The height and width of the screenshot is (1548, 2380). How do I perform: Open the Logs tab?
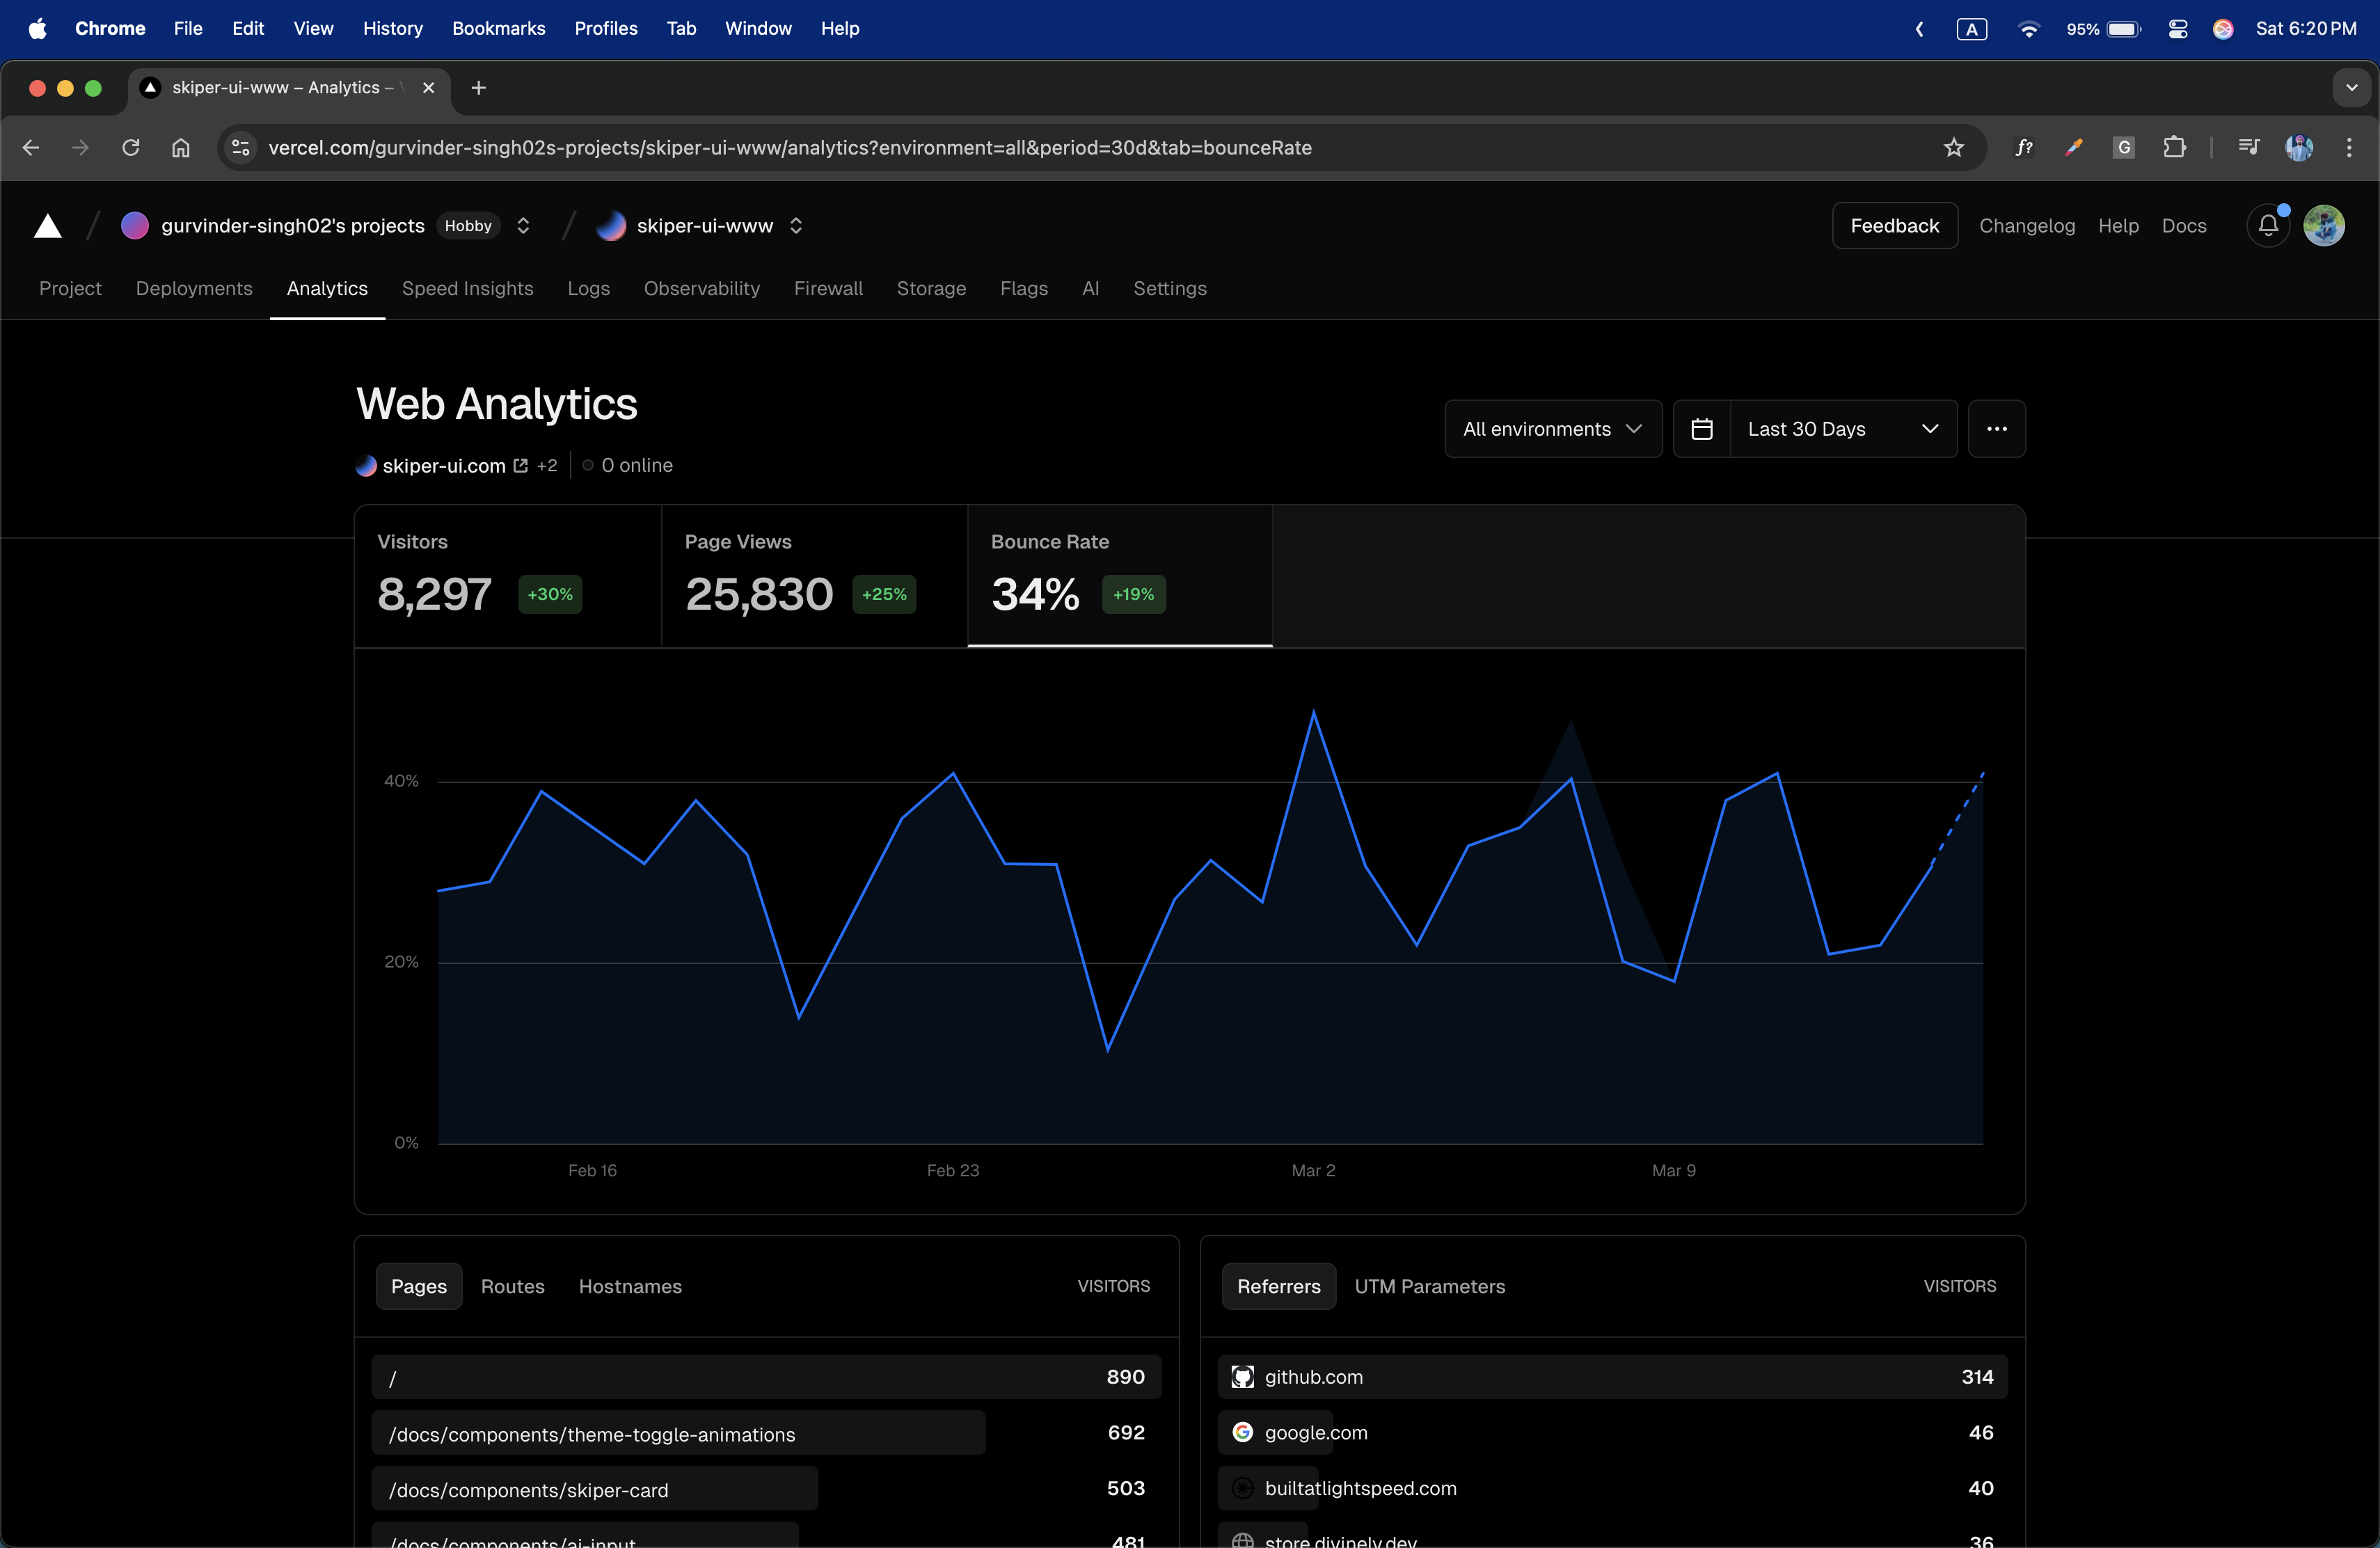(x=589, y=288)
